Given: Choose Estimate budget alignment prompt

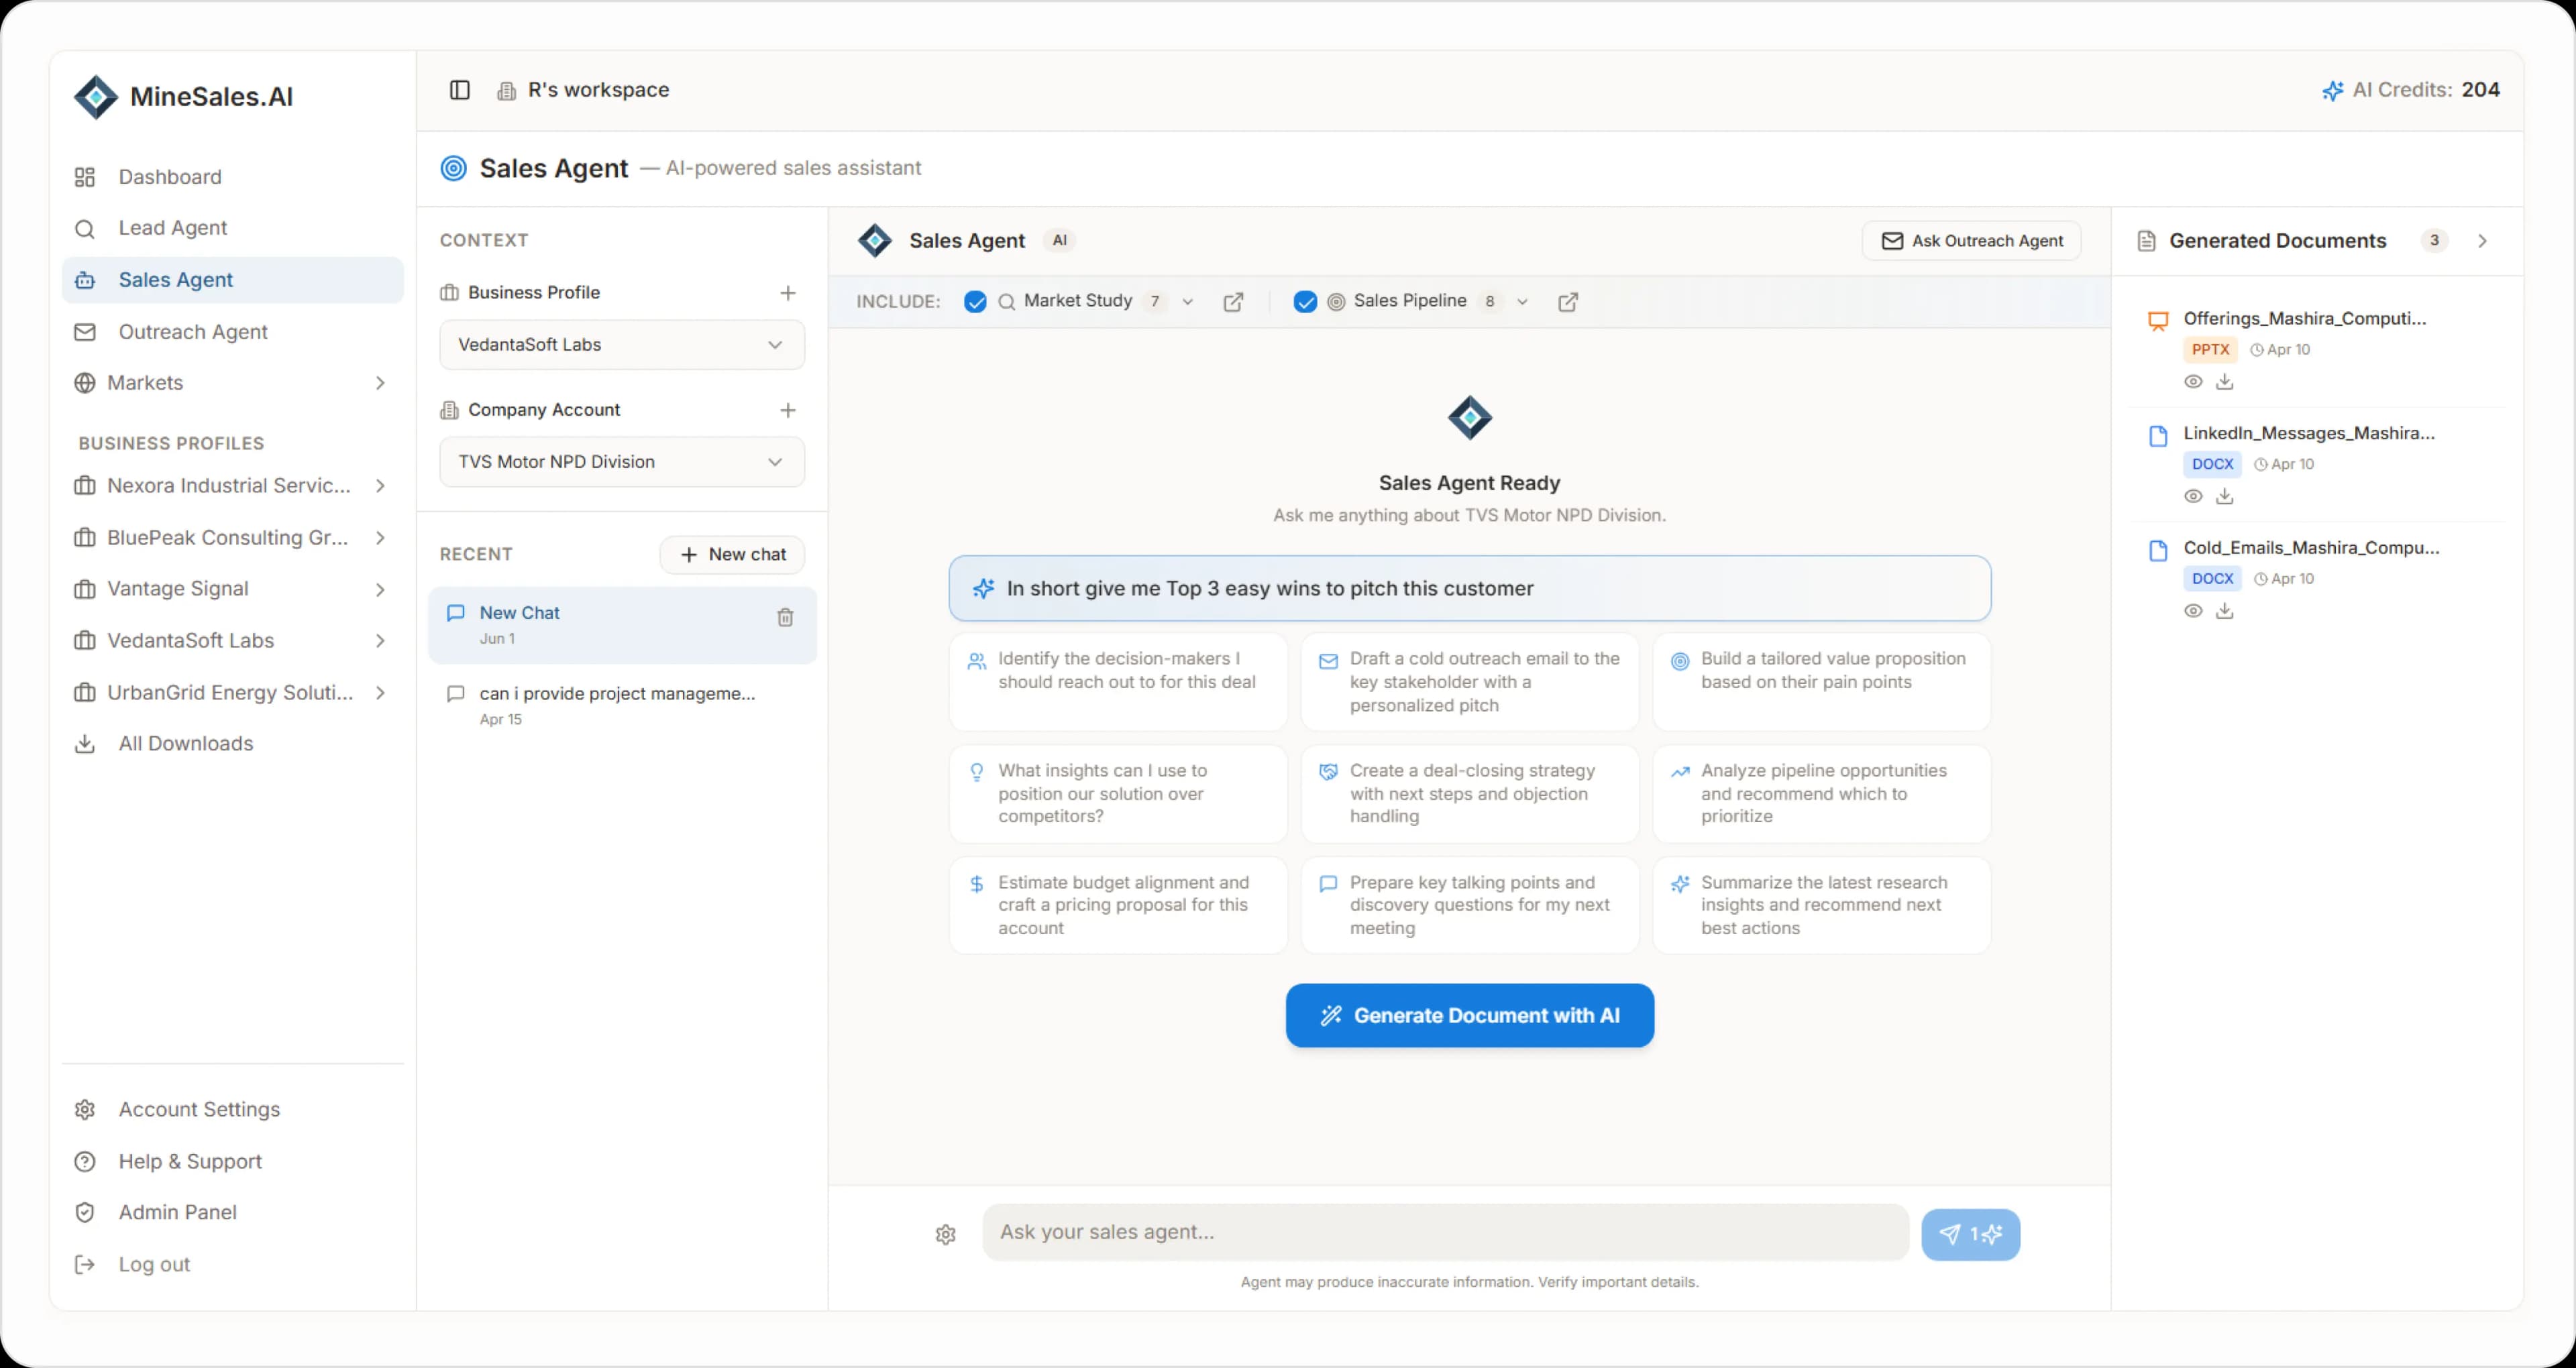Looking at the screenshot, I should point(1118,905).
